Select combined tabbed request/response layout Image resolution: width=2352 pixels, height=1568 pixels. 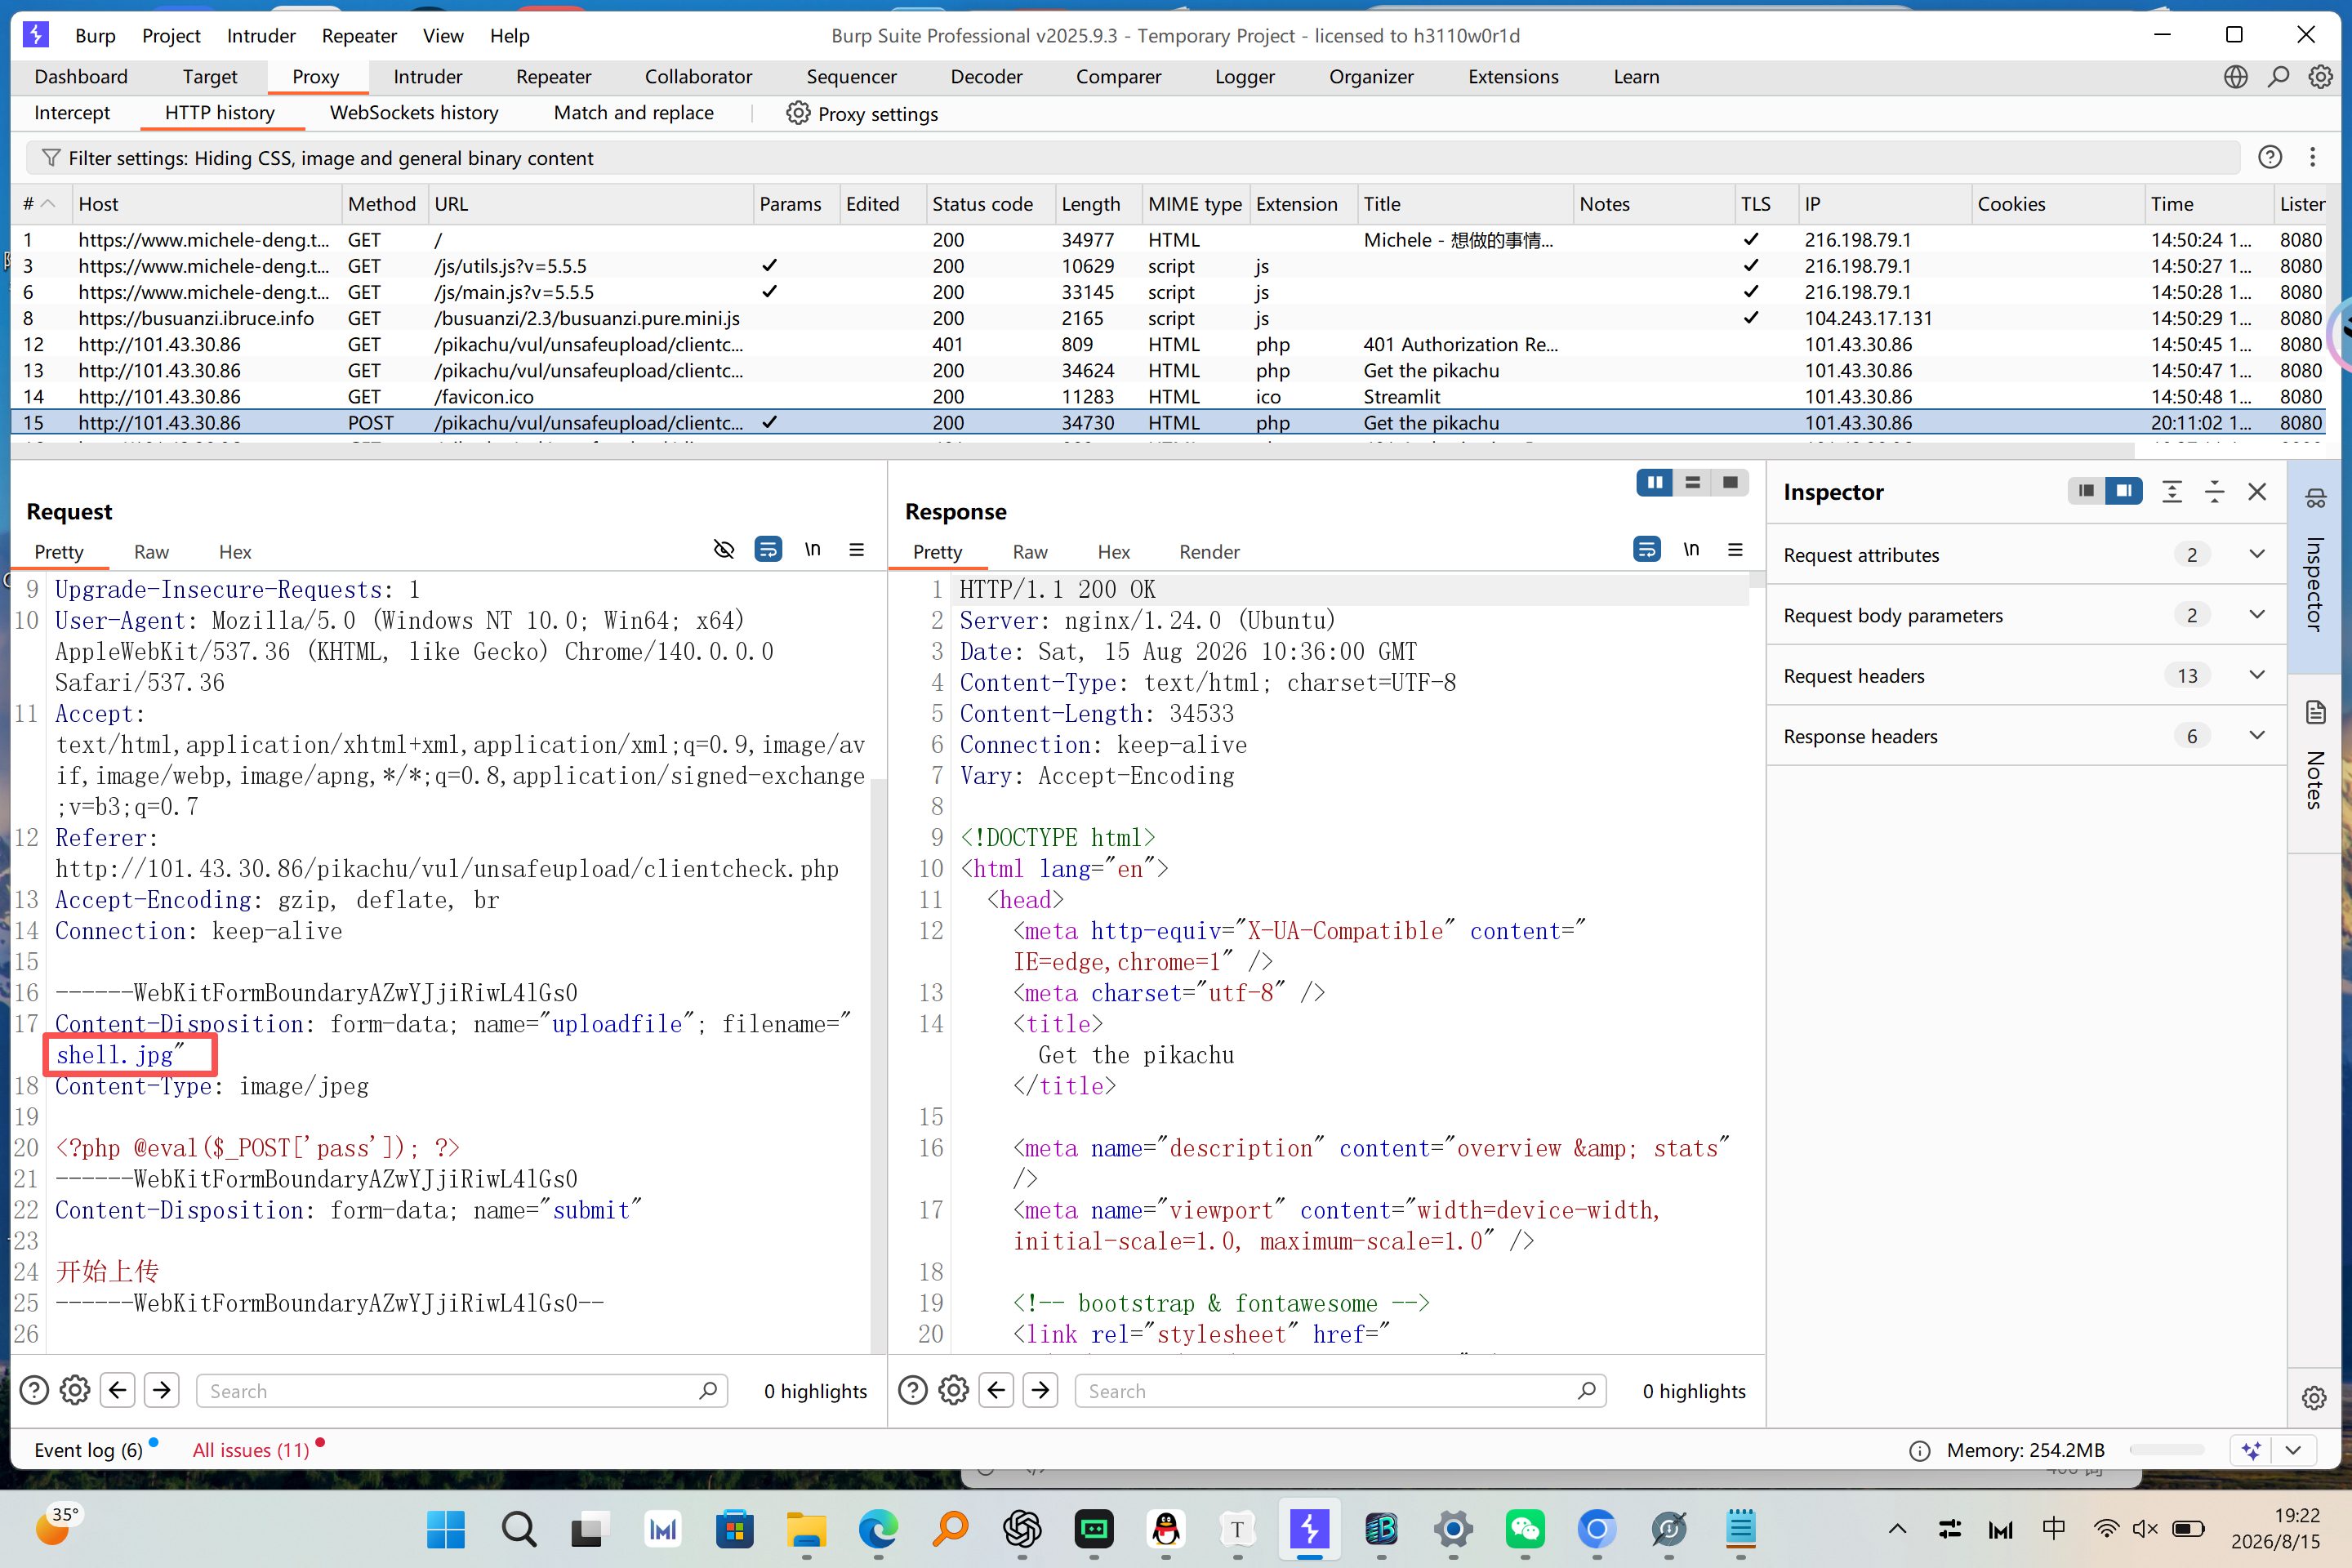[1730, 483]
